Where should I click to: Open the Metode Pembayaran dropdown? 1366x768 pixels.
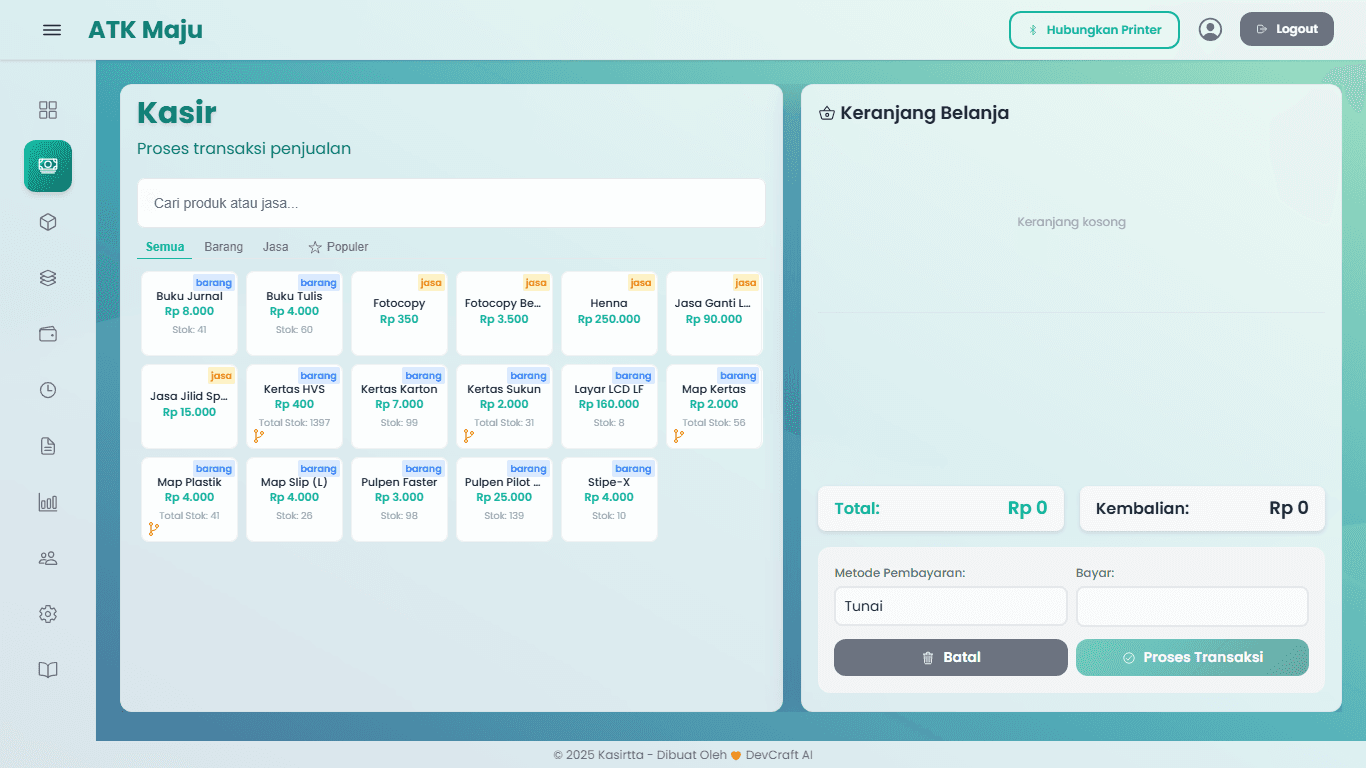coord(950,606)
